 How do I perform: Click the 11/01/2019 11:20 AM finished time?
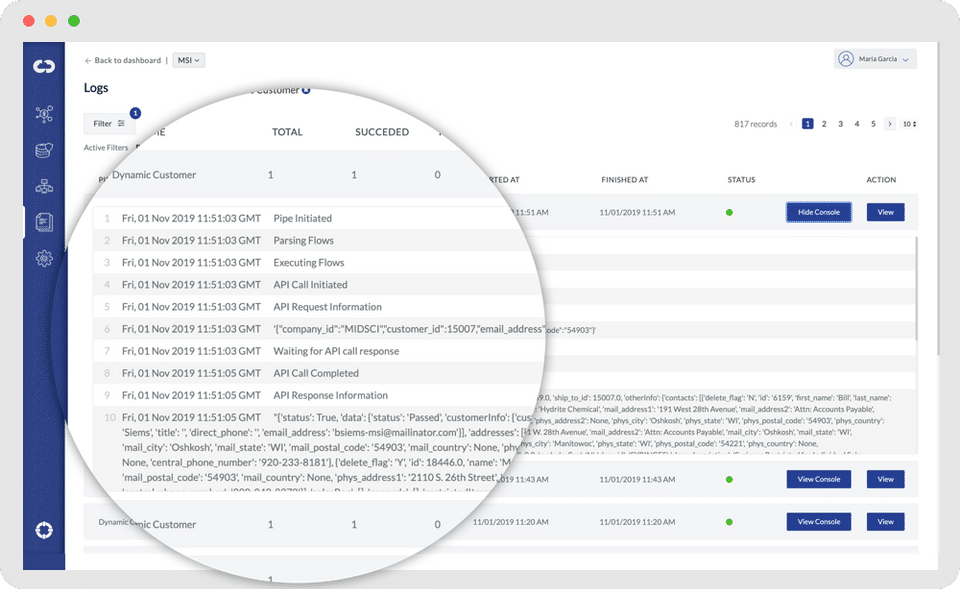(x=637, y=522)
